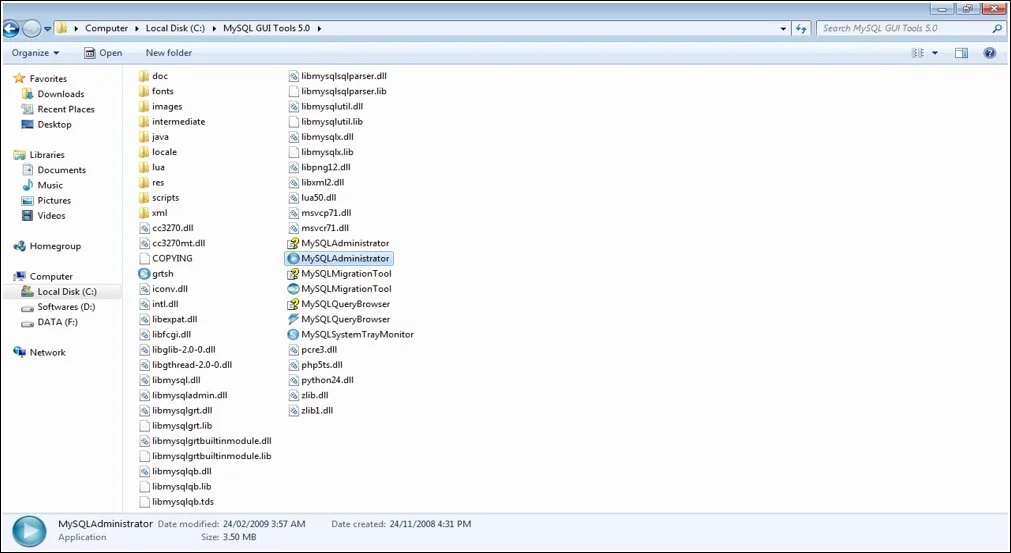Expand the arrow after Computer in breadcrumb

point(137,28)
